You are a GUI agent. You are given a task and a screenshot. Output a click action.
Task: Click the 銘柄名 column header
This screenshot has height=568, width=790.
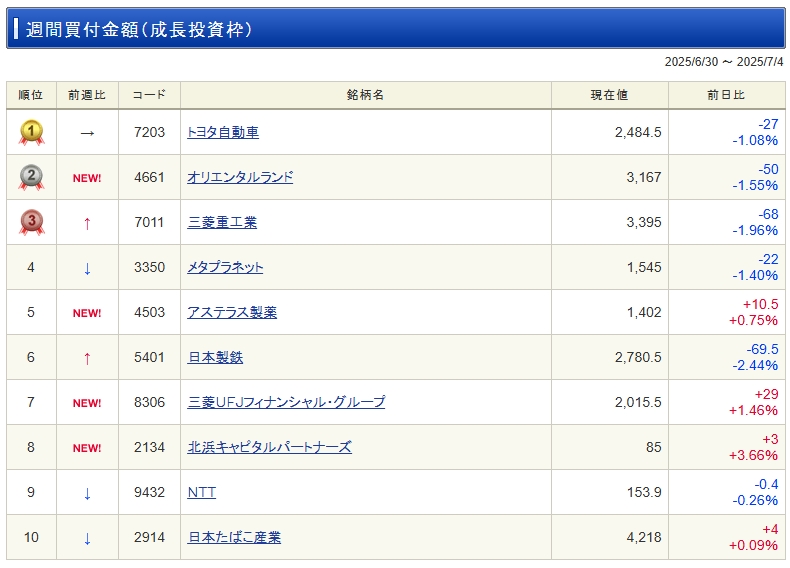click(x=366, y=95)
